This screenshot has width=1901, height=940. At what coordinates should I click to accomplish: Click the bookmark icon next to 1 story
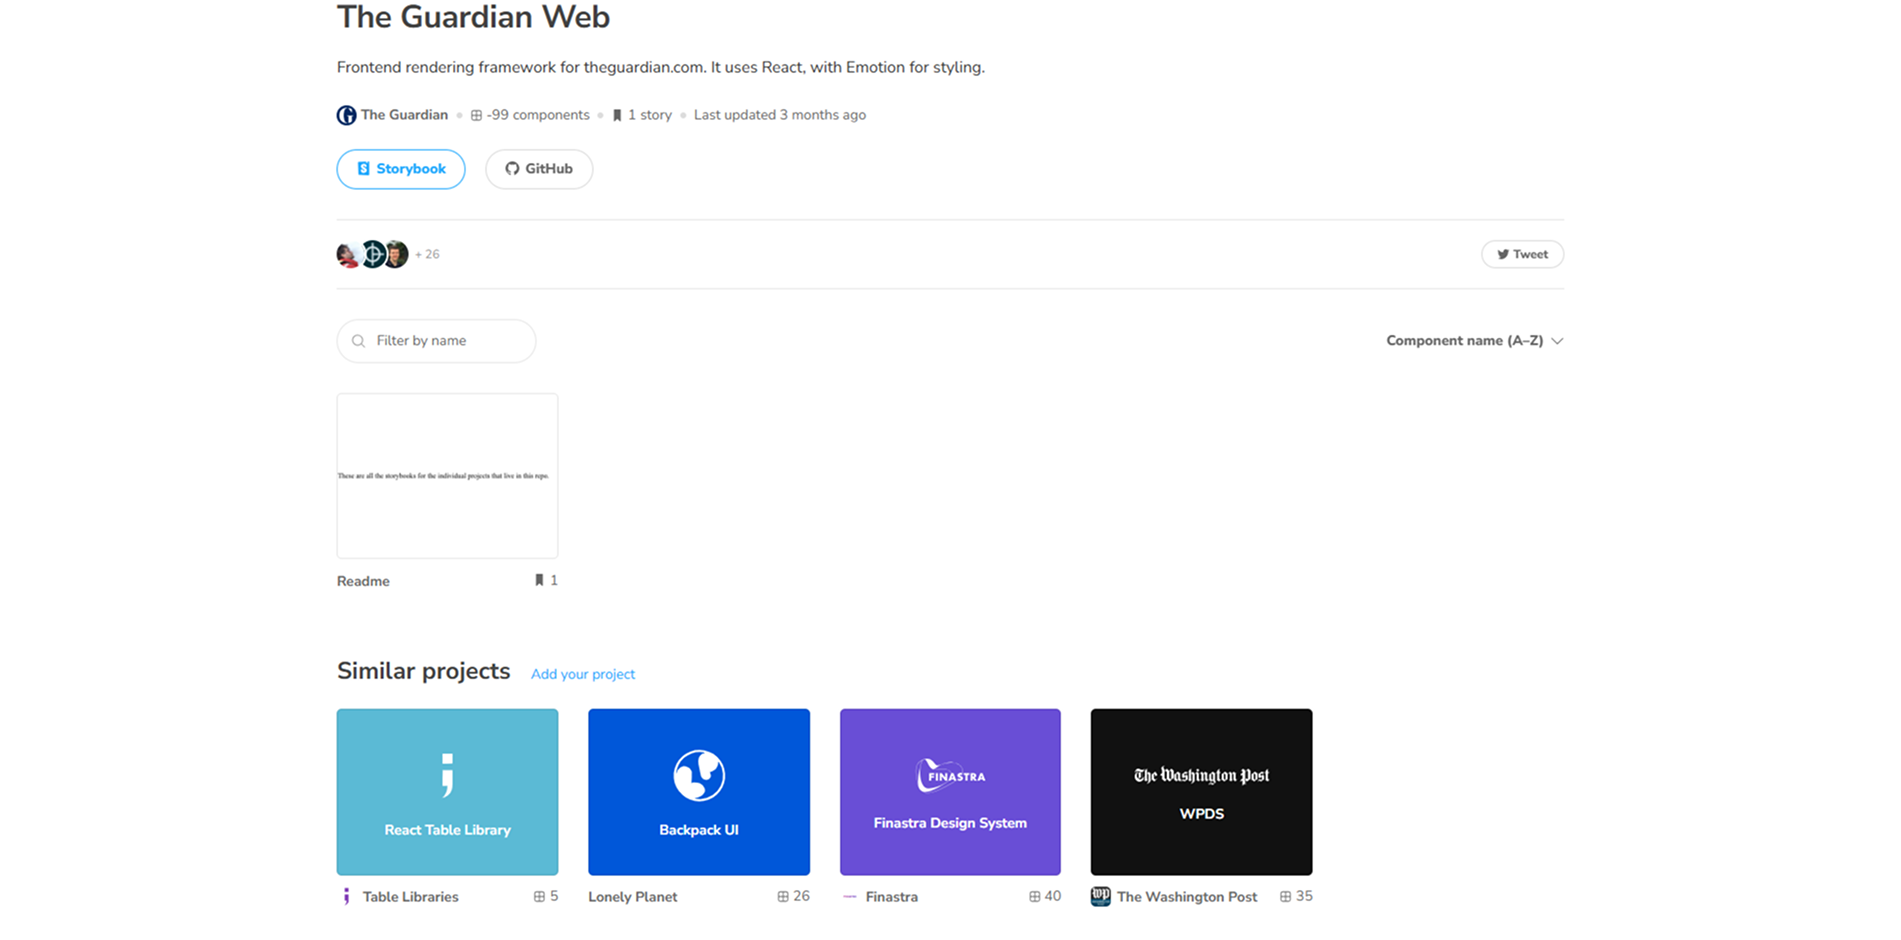point(617,115)
